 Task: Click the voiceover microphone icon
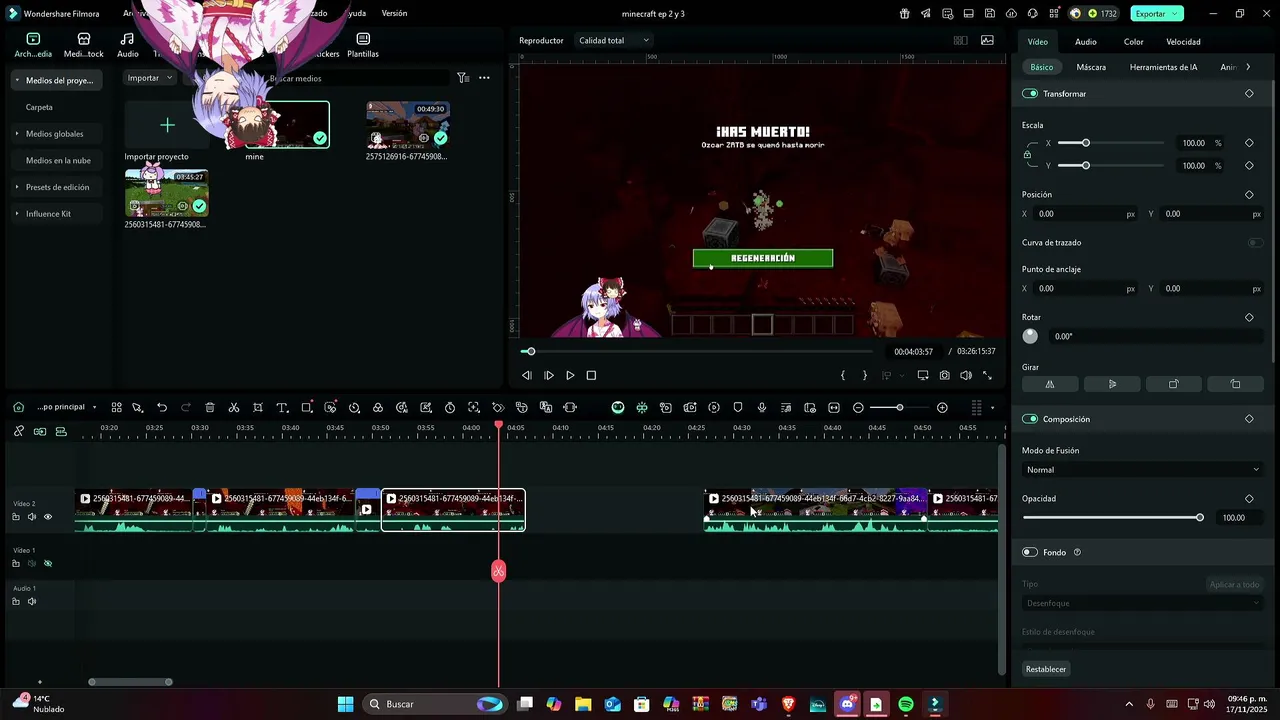click(x=762, y=408)
